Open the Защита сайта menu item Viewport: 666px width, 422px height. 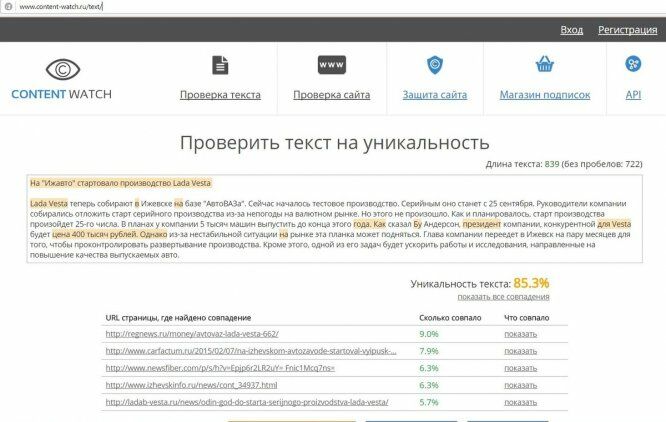(x=435, y=95)
